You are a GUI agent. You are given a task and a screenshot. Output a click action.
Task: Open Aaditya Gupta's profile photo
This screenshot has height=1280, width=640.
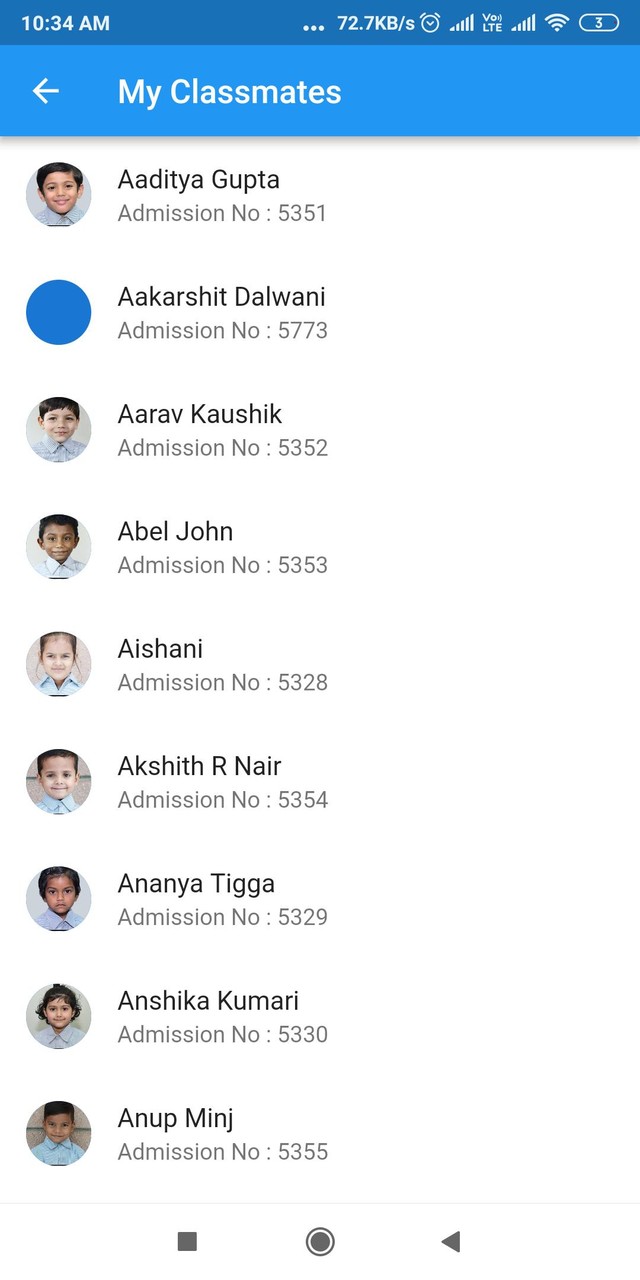[59, 195]
